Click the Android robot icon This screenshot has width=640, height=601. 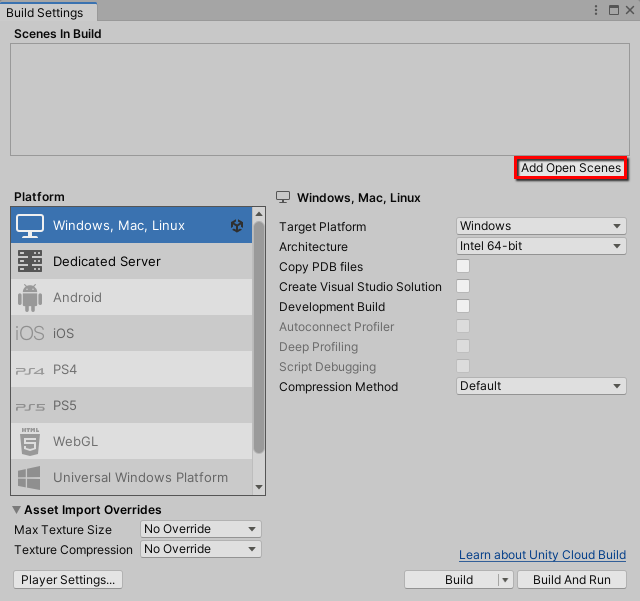pyautogui.click(x=30, y=298)
